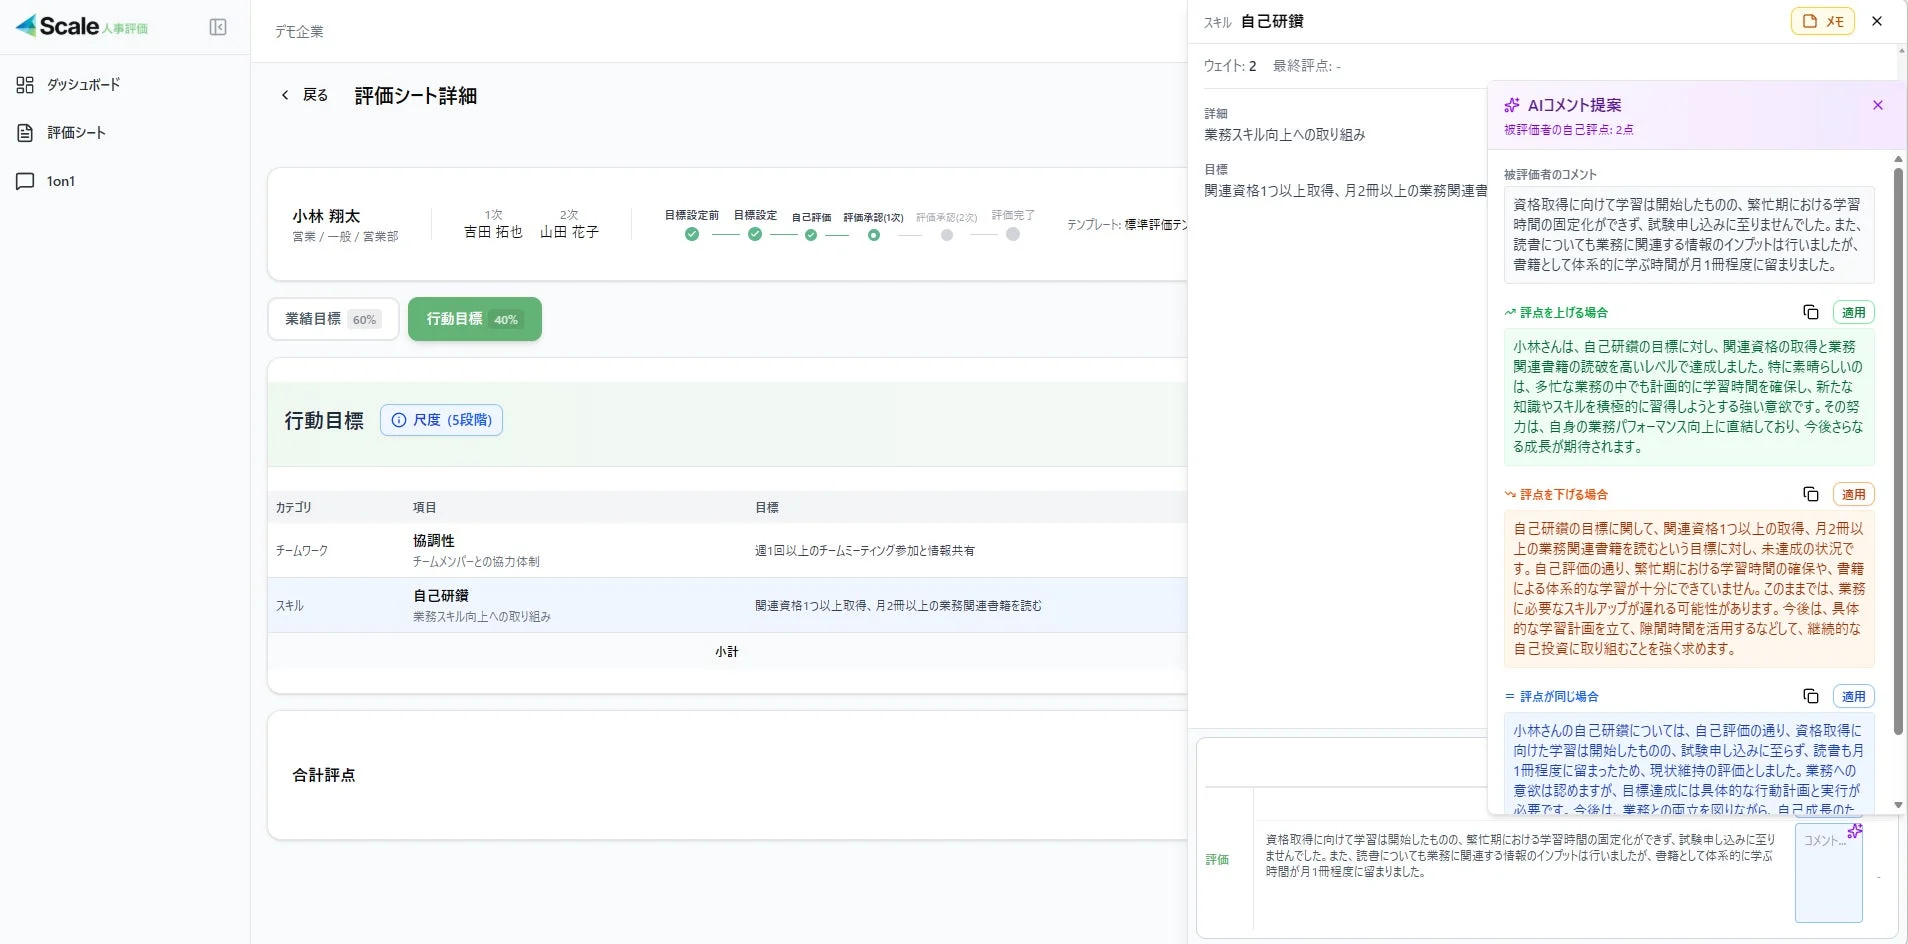Copy the 評点を下げる場合 suggestion text
Image resolution: width=1908 pixels, height=944 pixels.
1811,493
